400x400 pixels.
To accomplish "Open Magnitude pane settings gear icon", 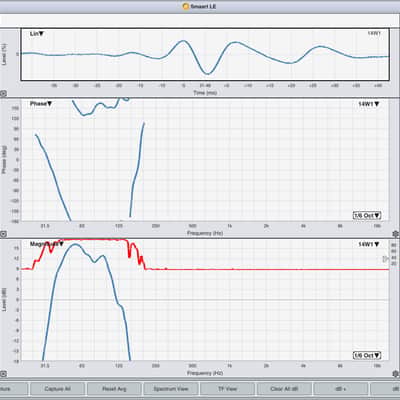I will click(396, 374).
